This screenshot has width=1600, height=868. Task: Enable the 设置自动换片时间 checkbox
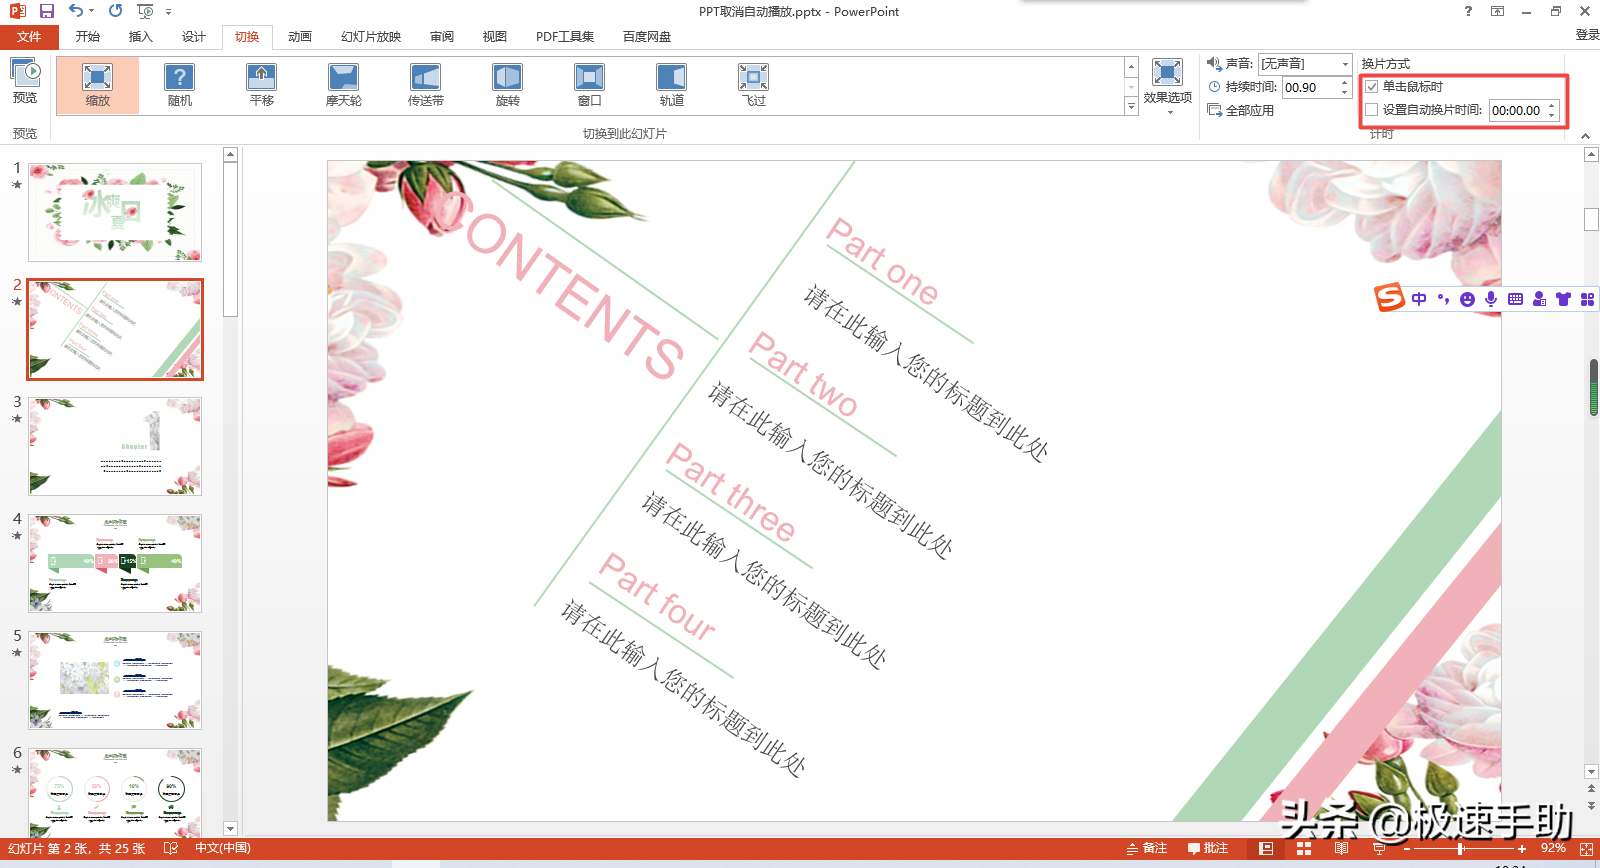coord(1372,110)
